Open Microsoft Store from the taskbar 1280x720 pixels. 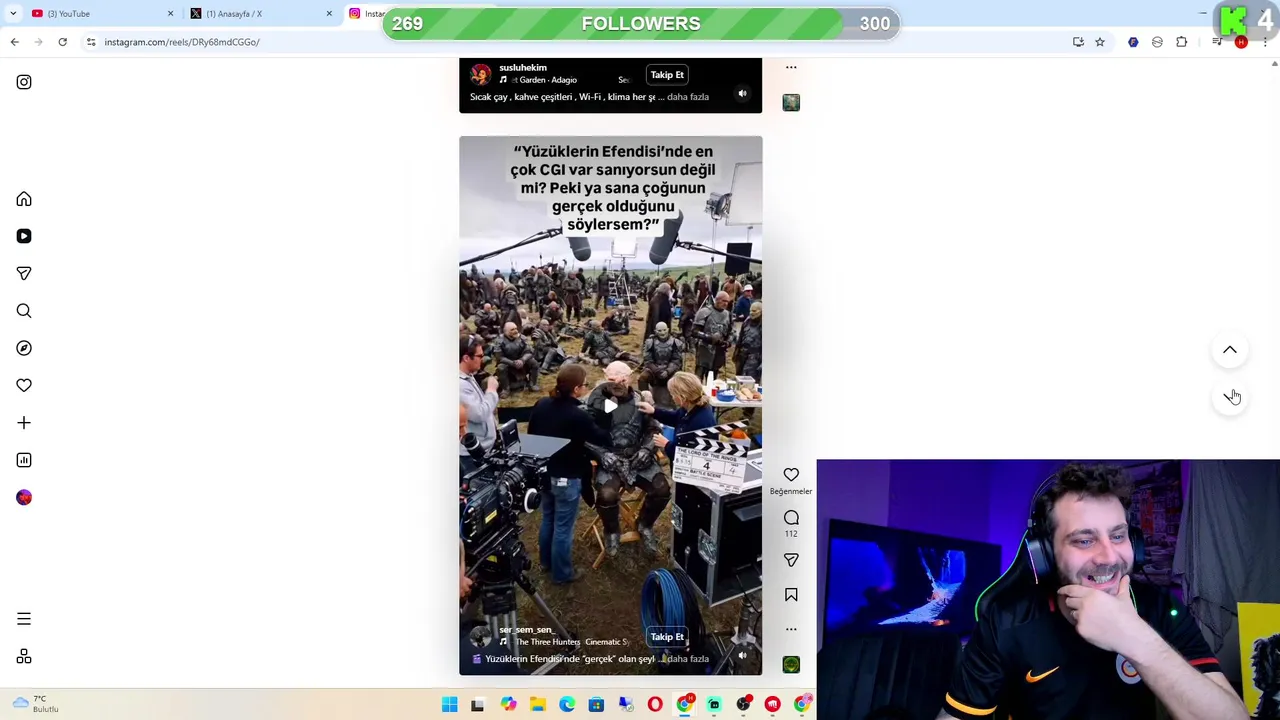596,705
